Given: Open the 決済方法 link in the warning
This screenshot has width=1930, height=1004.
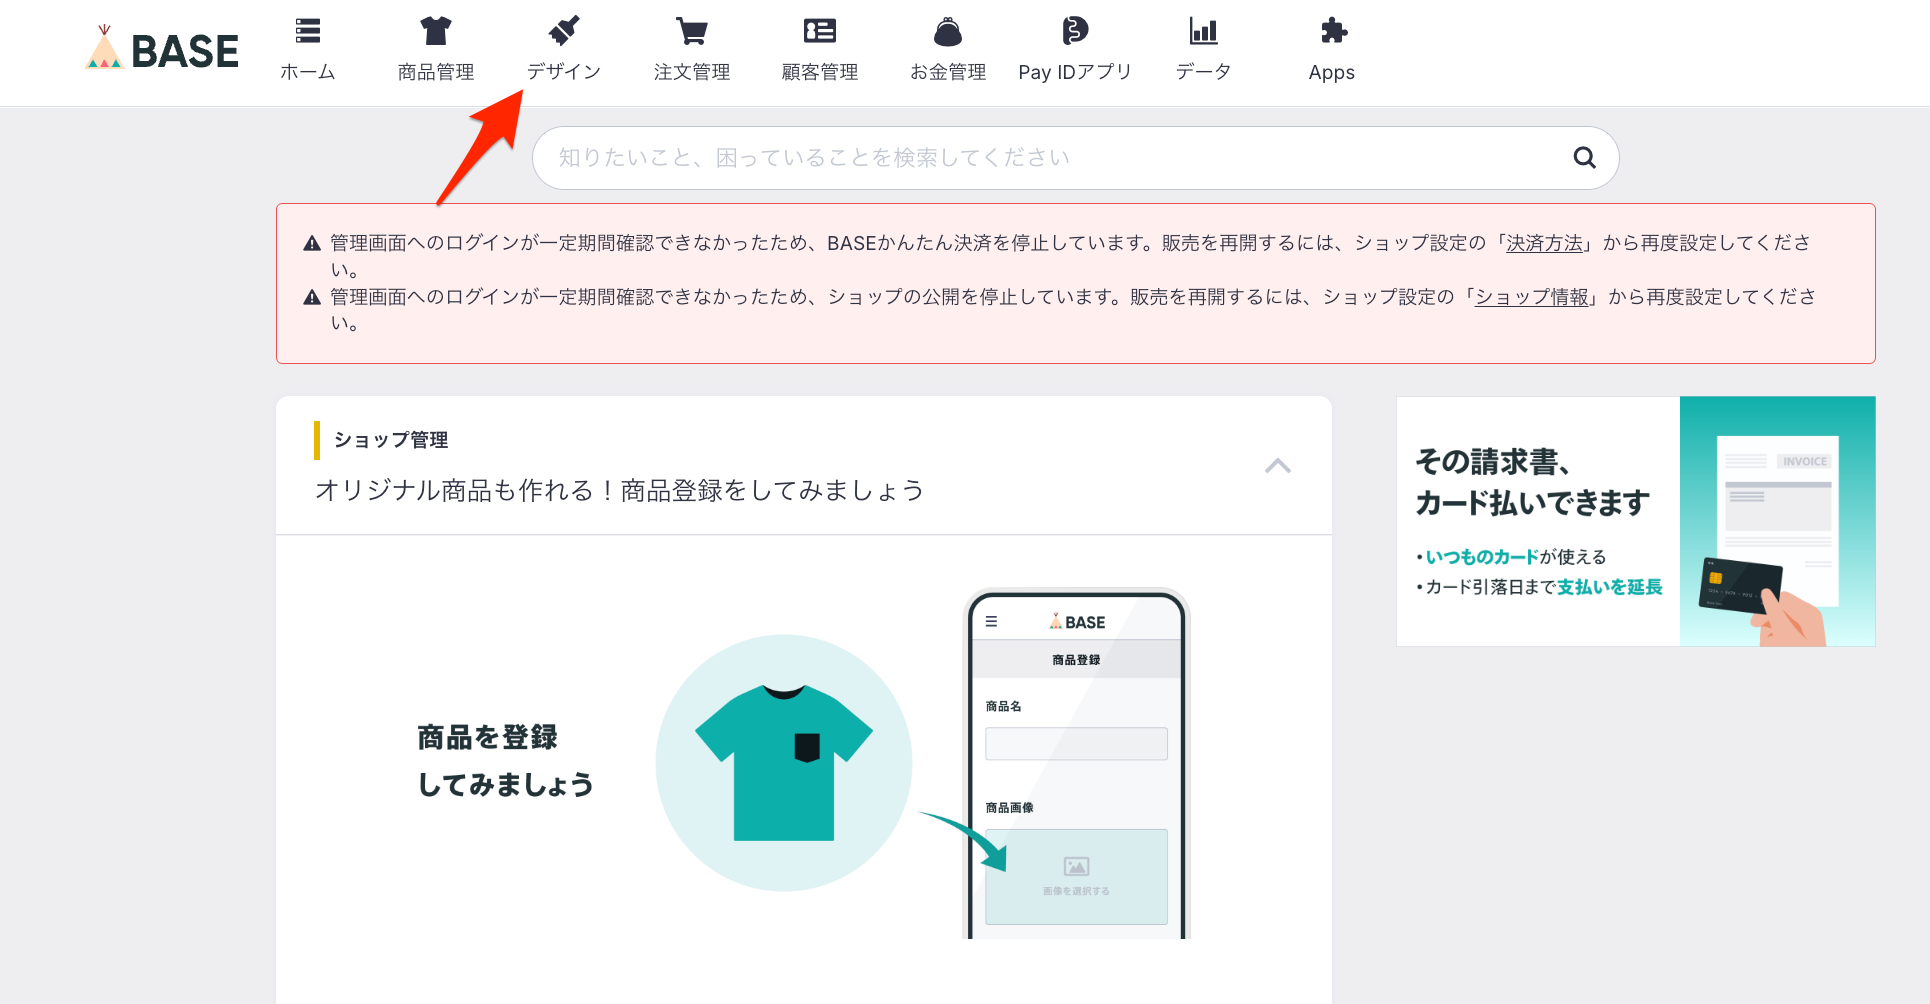Looking at the screenshot, I should coord(1544,243).
